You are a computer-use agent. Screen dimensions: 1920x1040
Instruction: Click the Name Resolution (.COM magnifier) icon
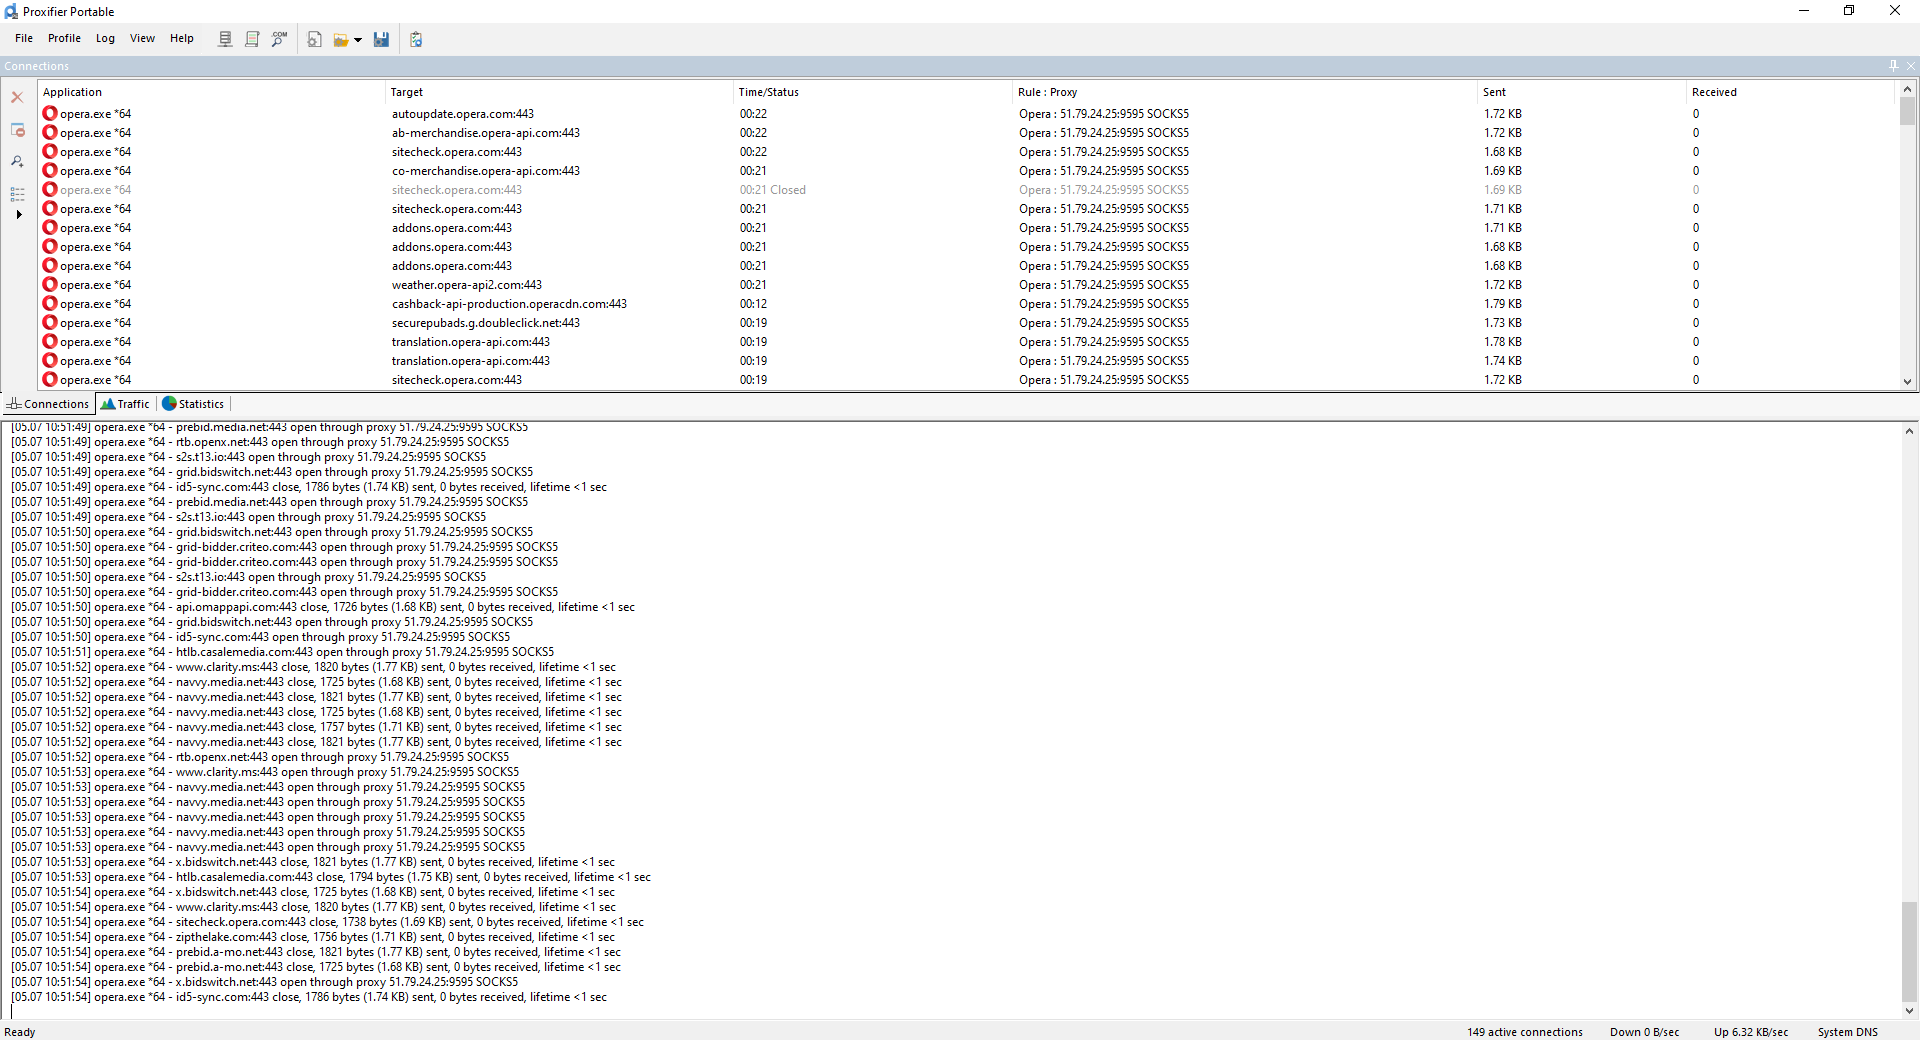tap(279, 39)
